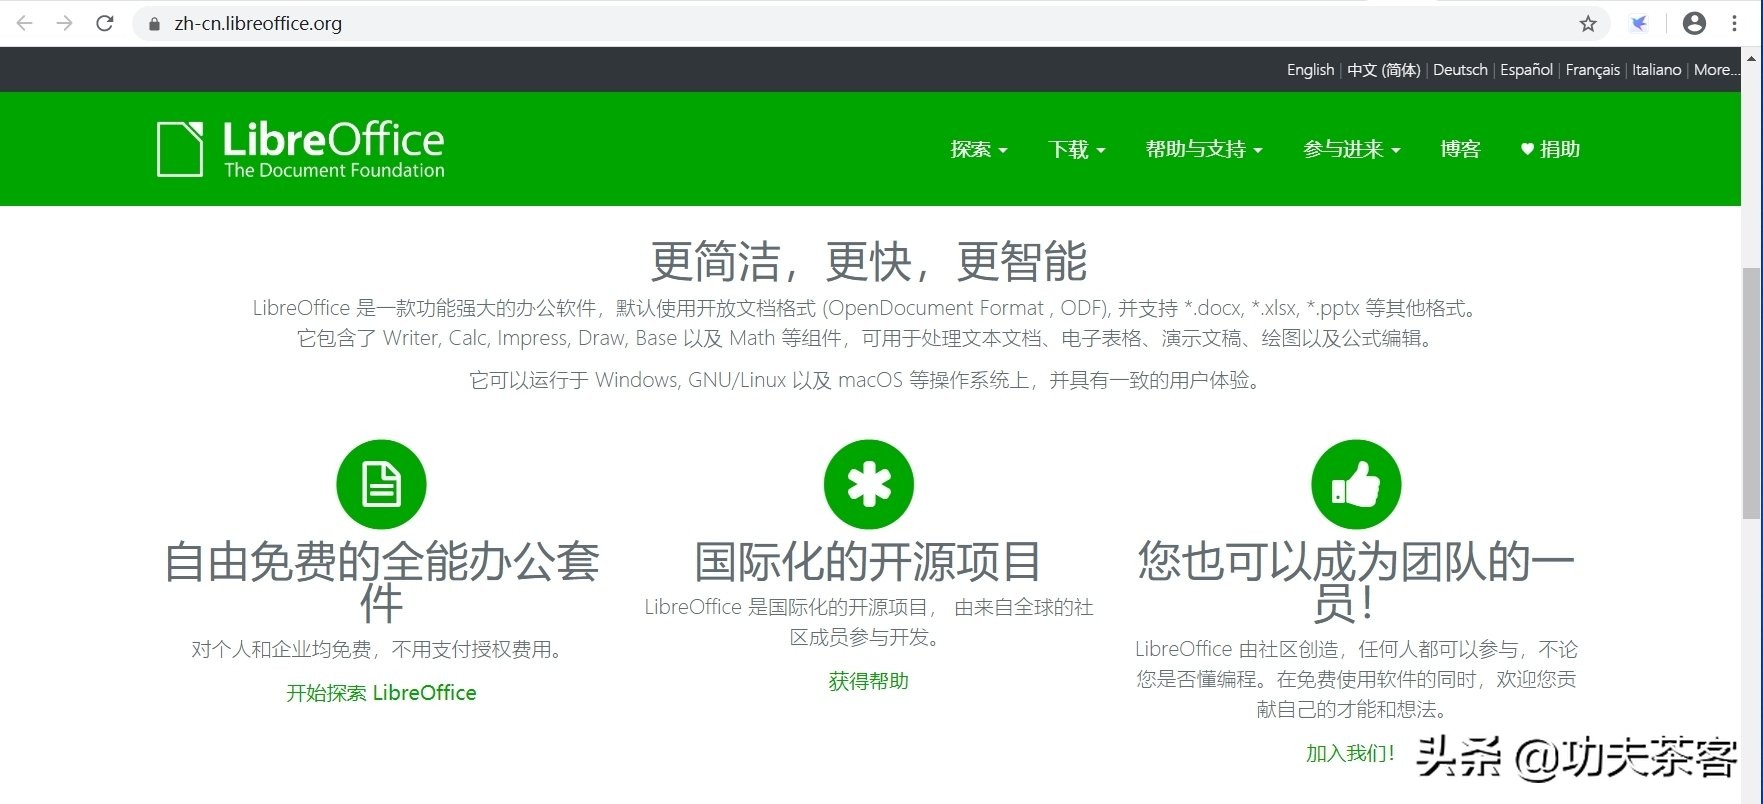
Task: Click the 获得帮助 link
Action: pyautogui.click(x=868, y=681)
